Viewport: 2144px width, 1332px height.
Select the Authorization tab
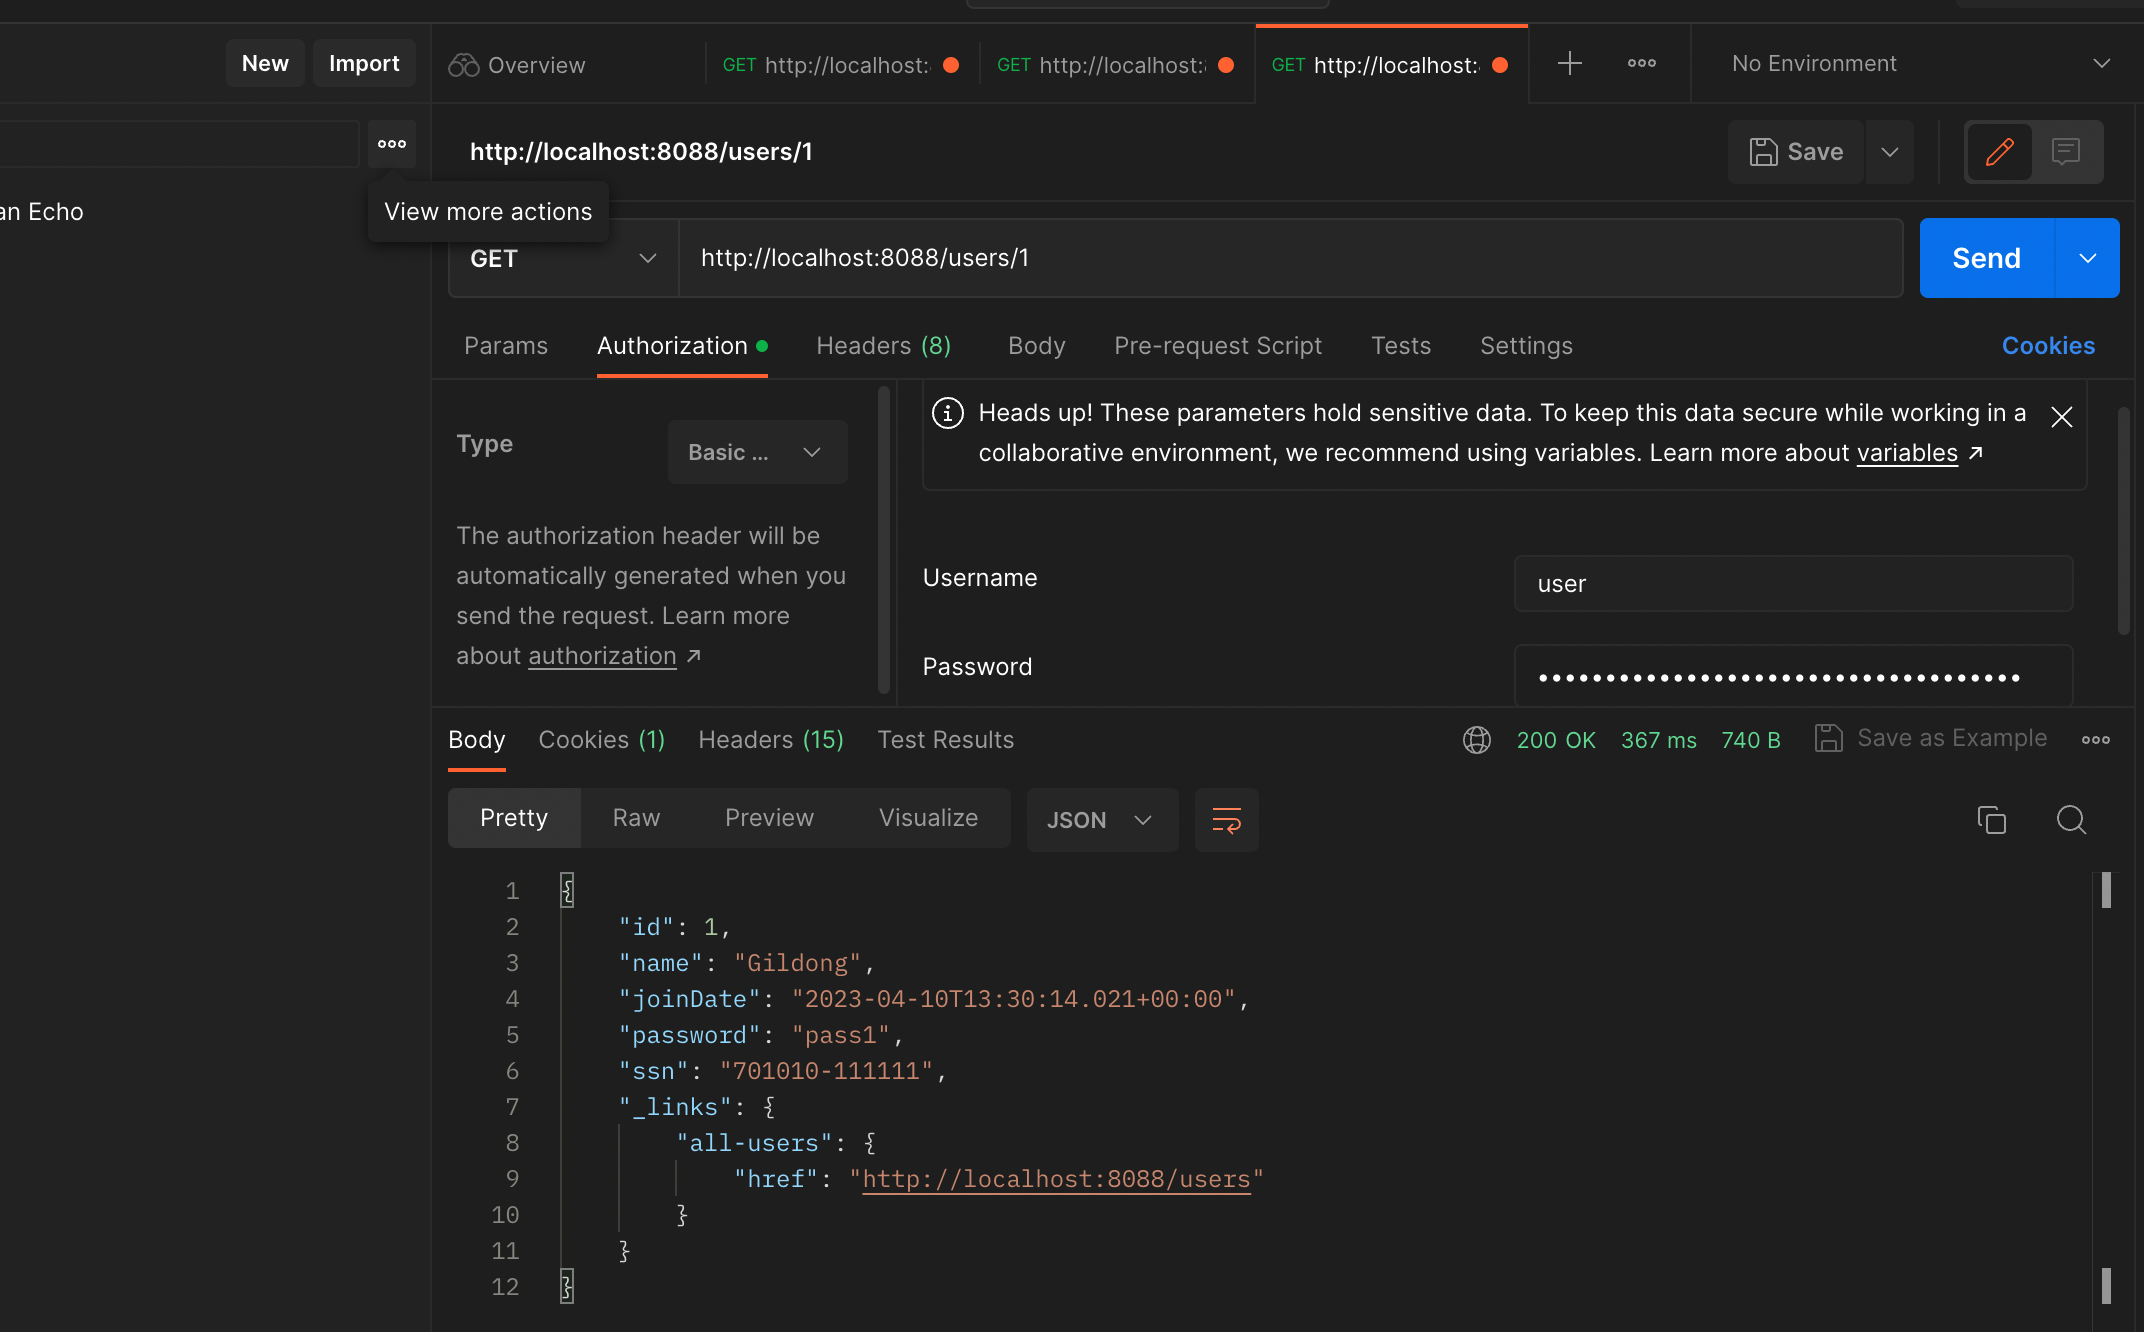[x=682, y=346]
